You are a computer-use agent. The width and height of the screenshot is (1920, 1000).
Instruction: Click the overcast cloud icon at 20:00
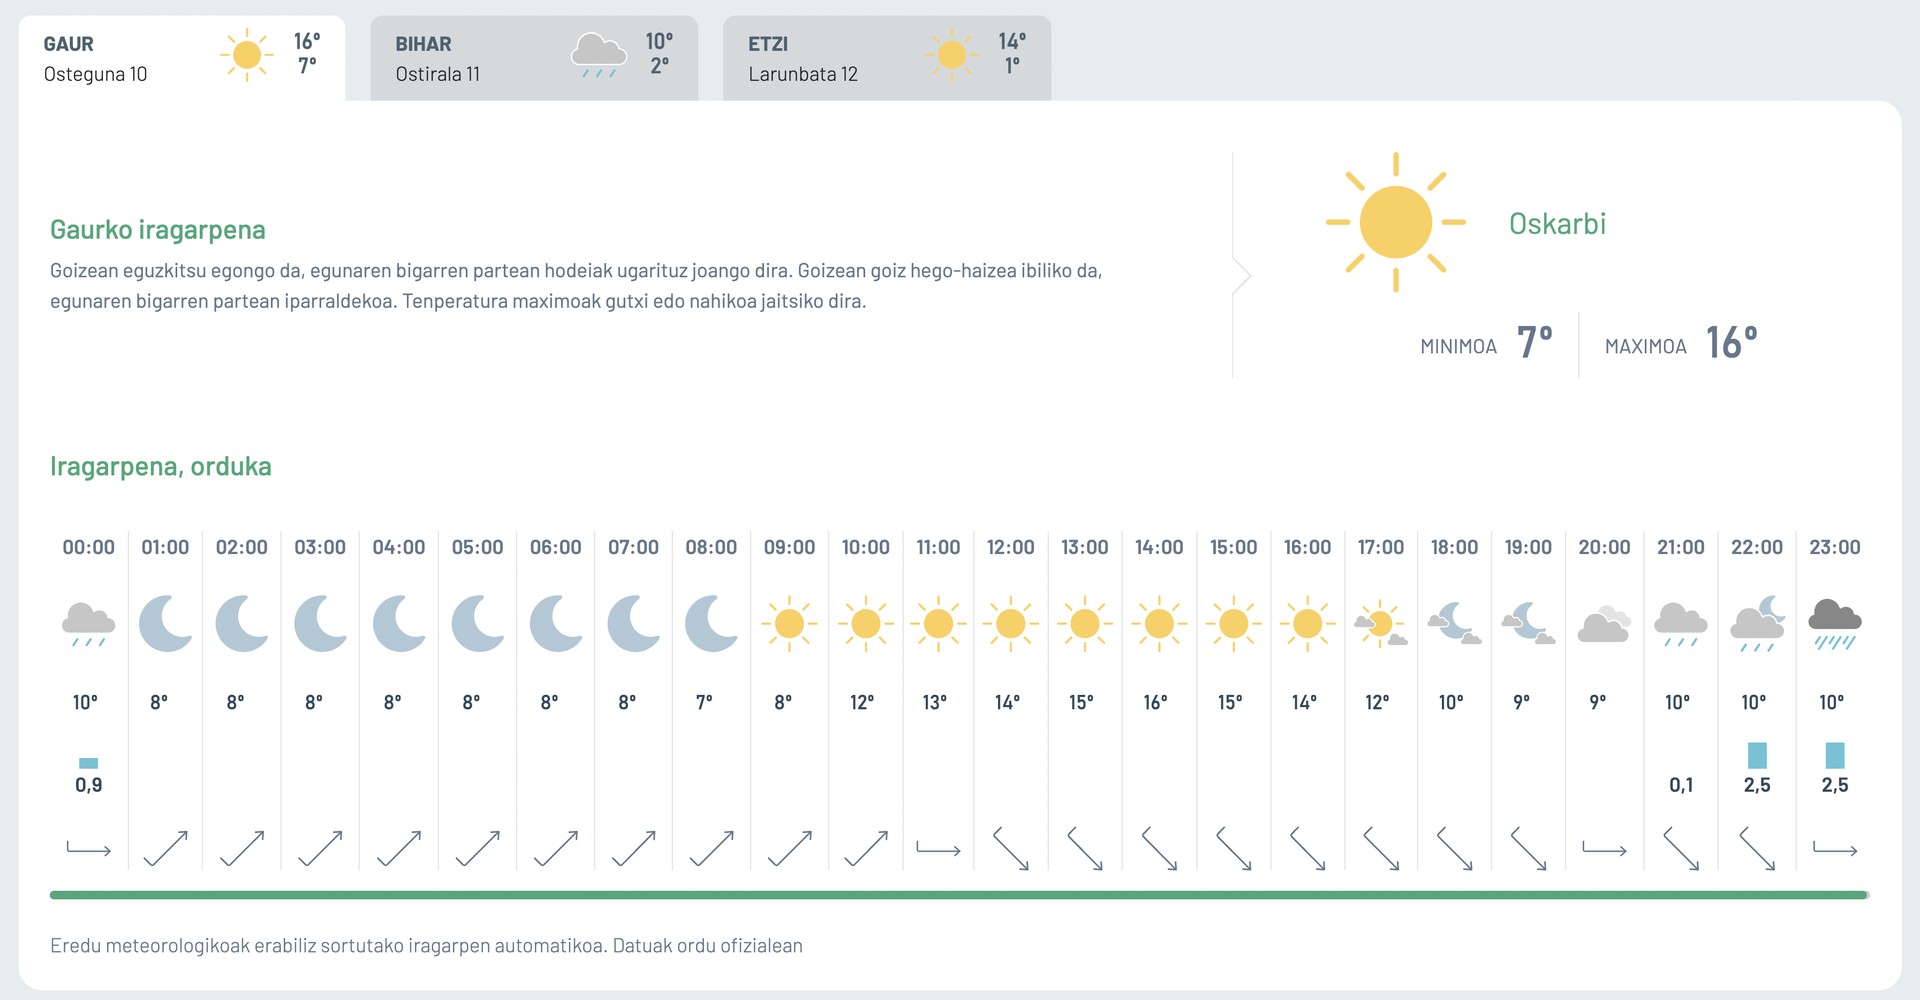click(x=1604, y=623)
